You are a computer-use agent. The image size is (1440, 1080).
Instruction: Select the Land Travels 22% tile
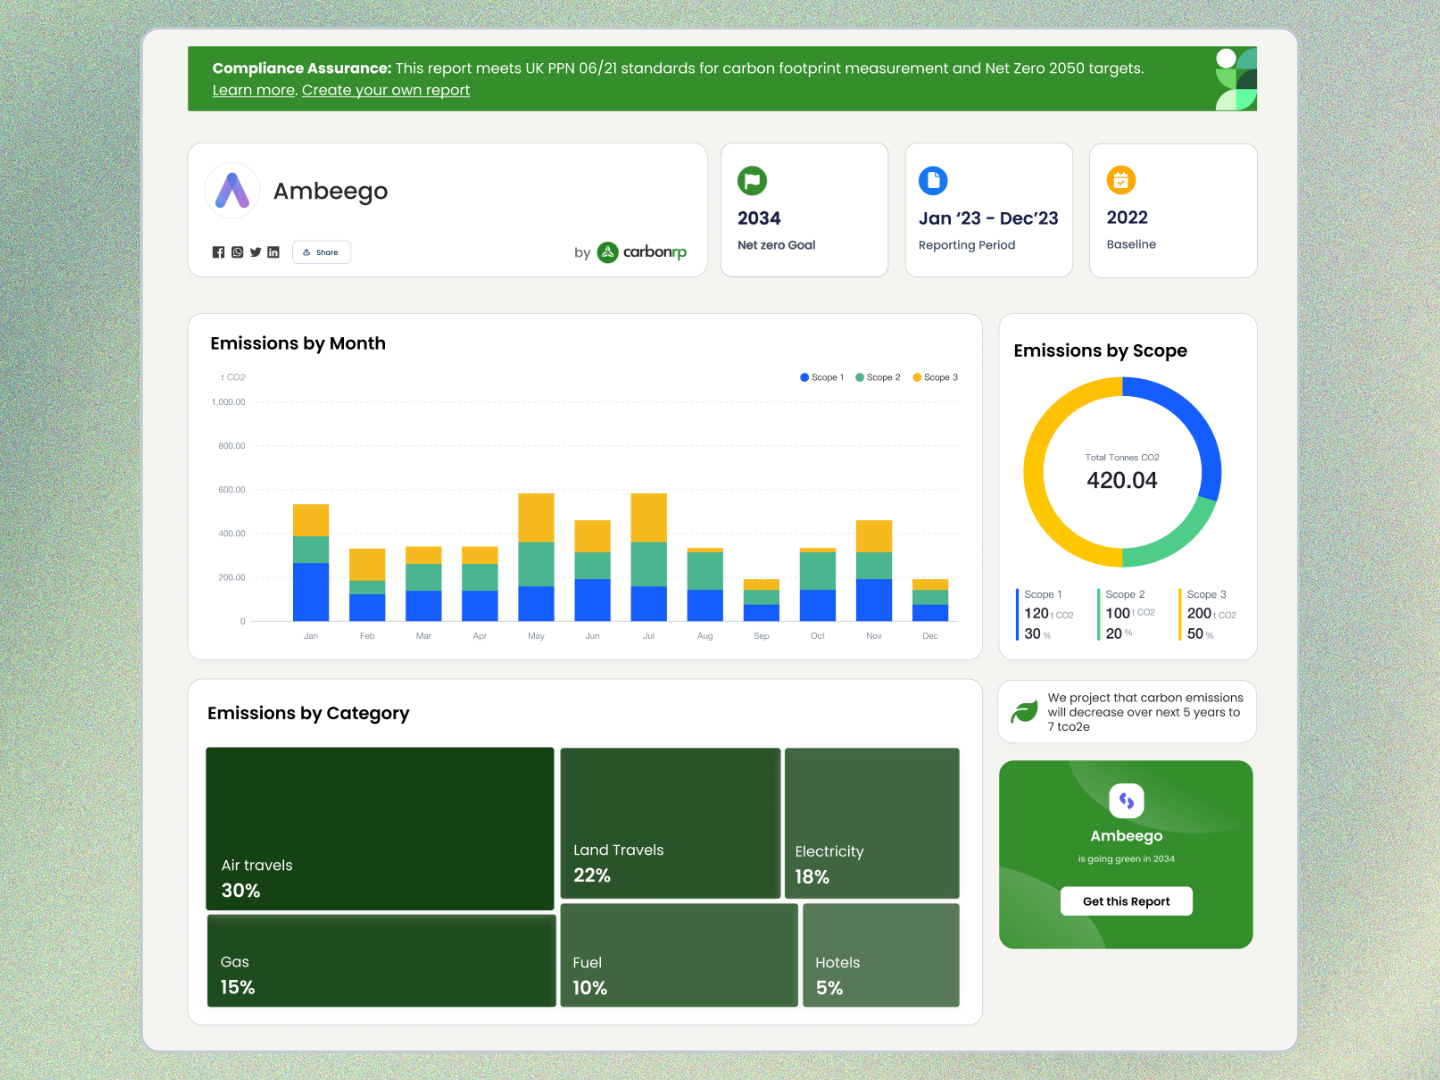[670, 823]
